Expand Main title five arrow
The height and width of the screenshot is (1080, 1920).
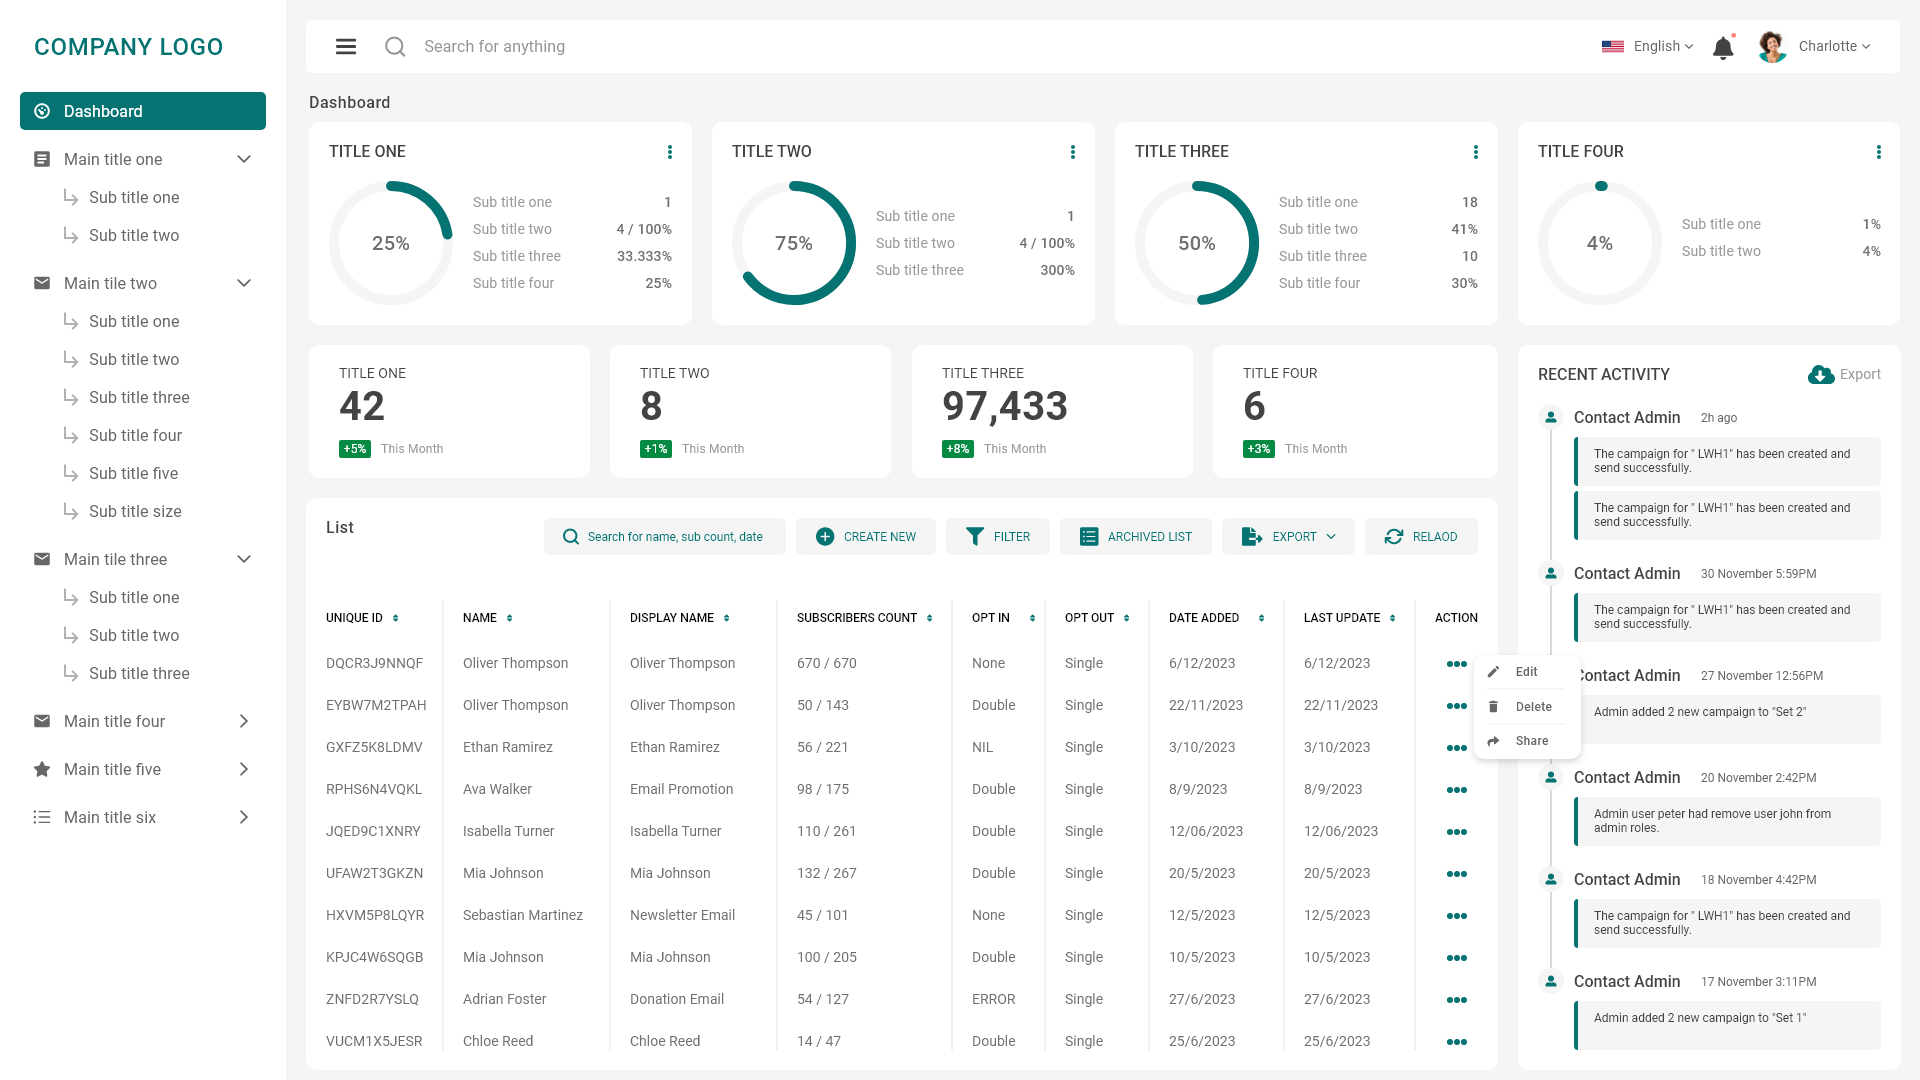tap(244, 769)
